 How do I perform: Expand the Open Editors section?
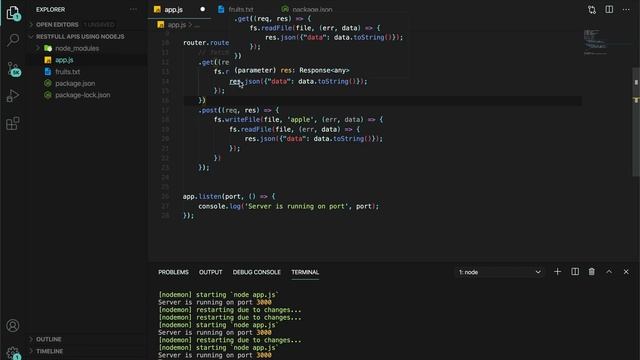coord(57,24)
